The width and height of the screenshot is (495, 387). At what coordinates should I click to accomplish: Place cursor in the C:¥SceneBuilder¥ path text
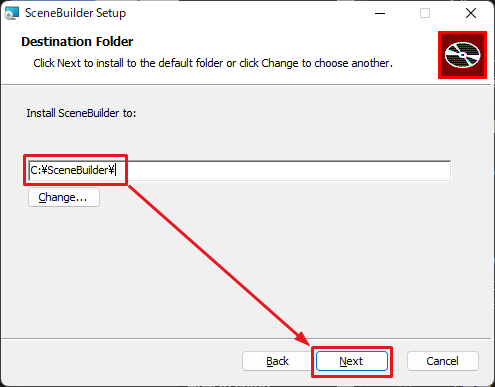(x=72, y=170)
